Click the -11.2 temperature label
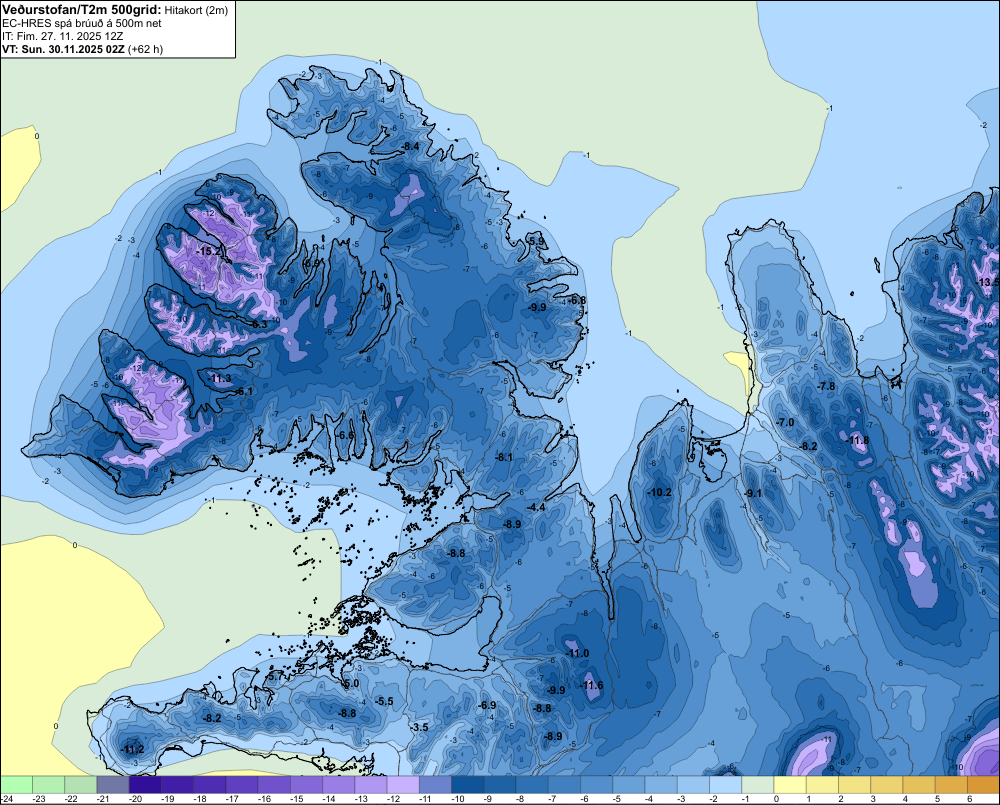The height and width of the screenshot is (805, 1000). [132, 750]
